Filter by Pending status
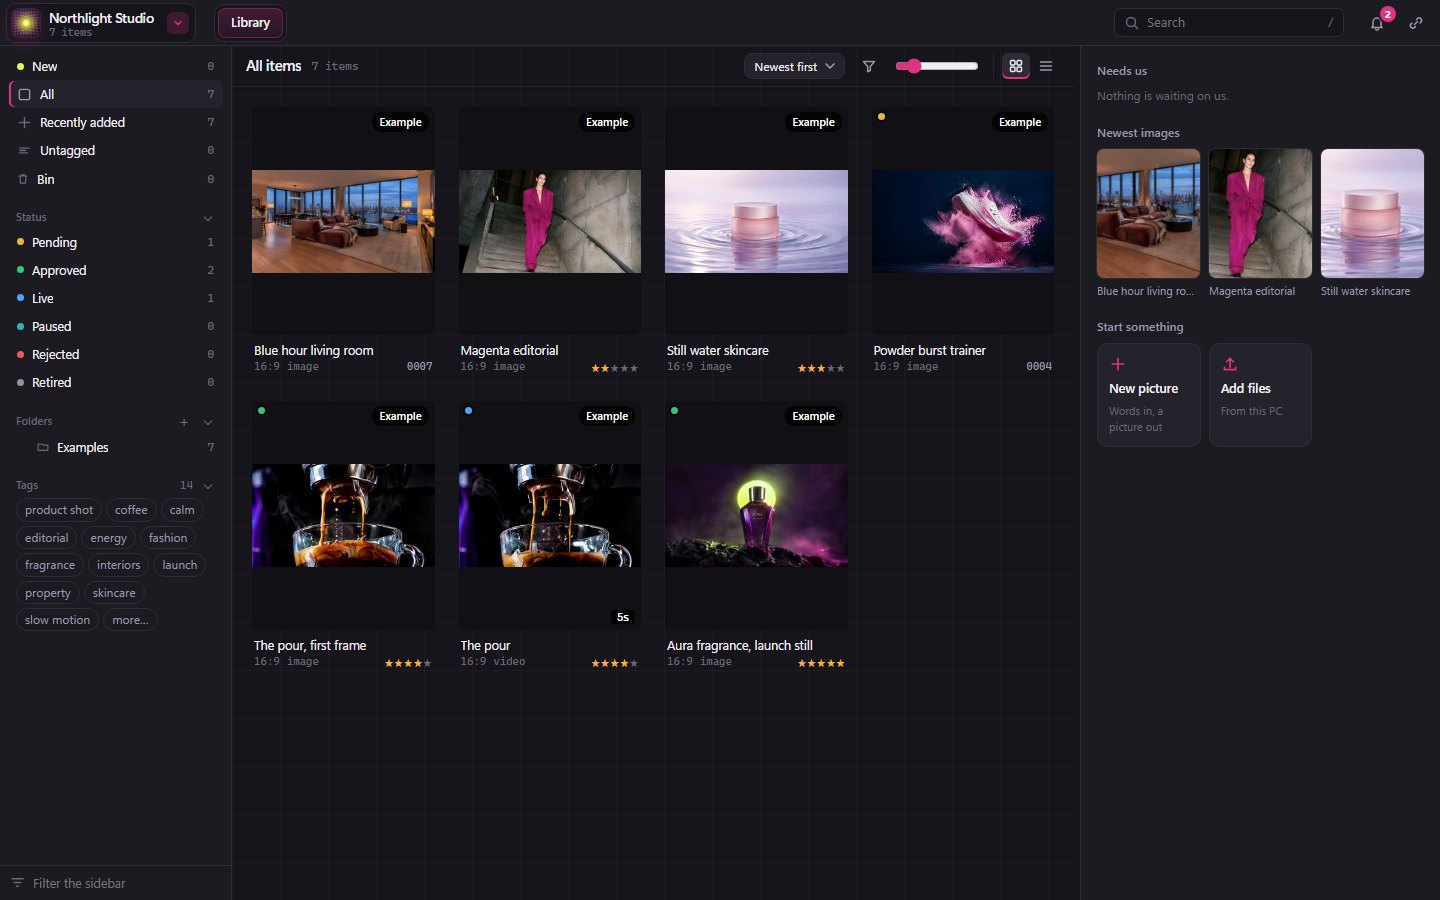 116,242
